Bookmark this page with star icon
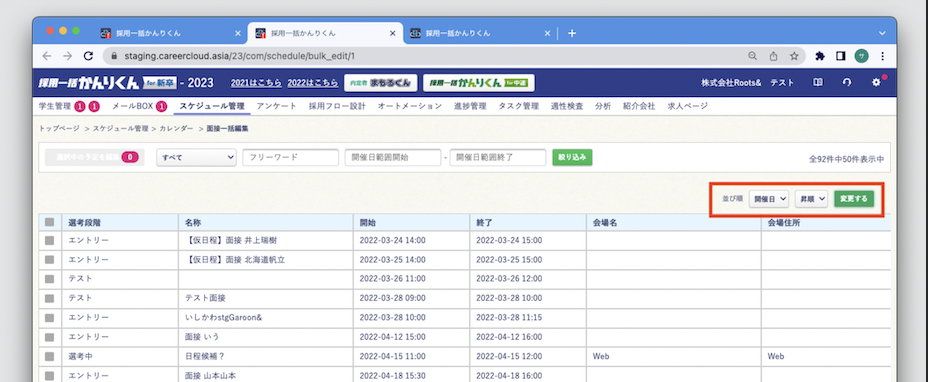Screen dimensions: 928x382 [x=794, y=56]
